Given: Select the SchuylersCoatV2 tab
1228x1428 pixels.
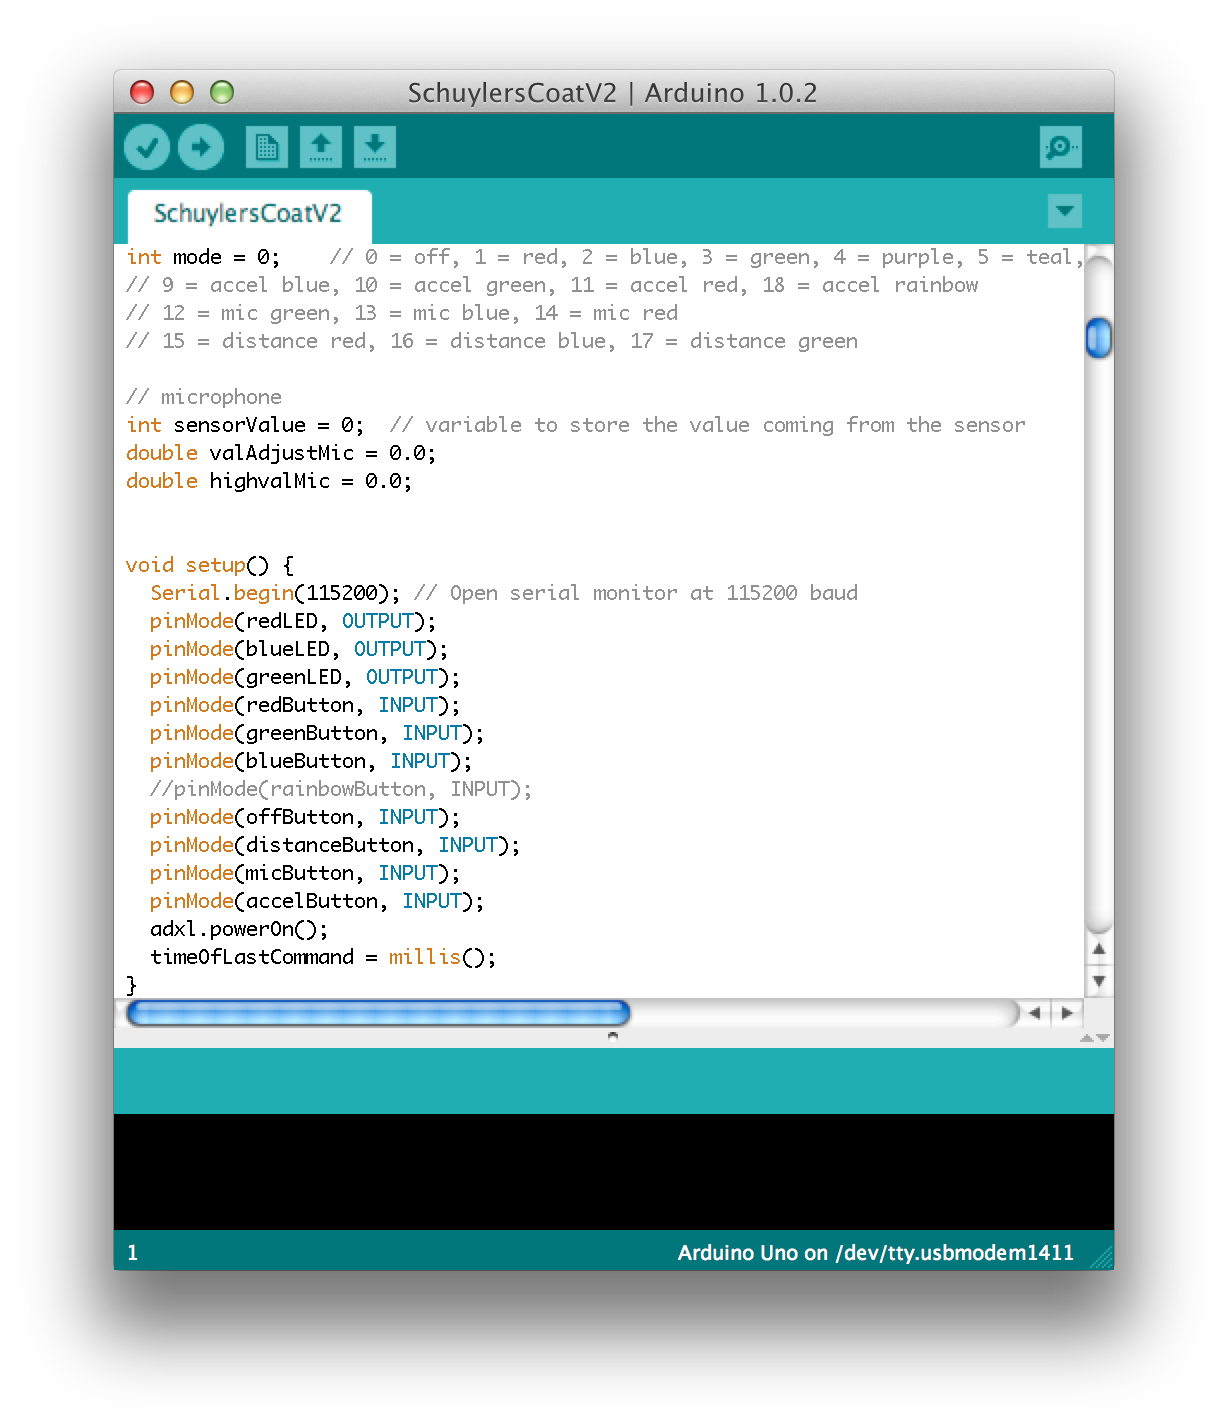Looking at the screenshot, I should tap(248, 213).
